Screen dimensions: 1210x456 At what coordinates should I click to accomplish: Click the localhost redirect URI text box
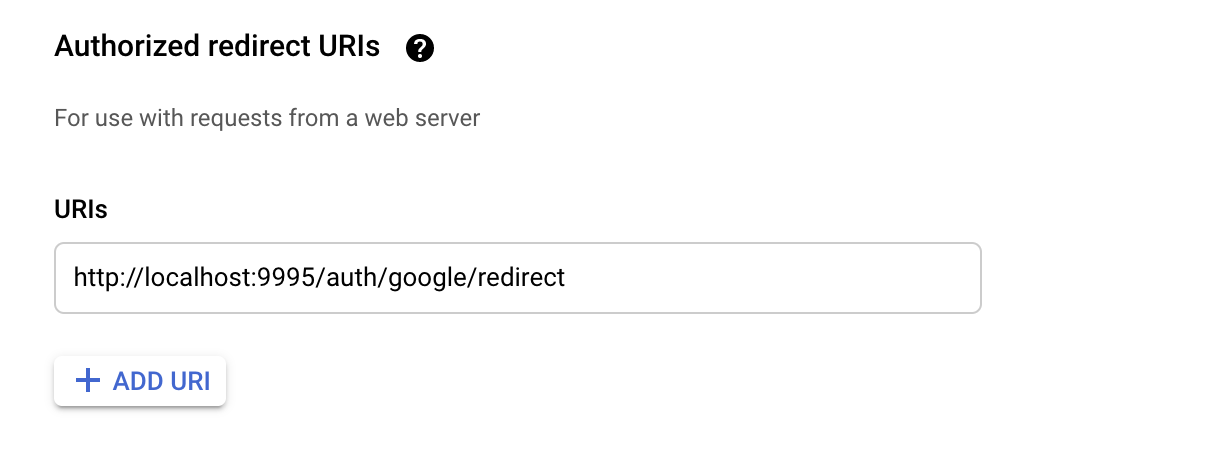(518, 278)
